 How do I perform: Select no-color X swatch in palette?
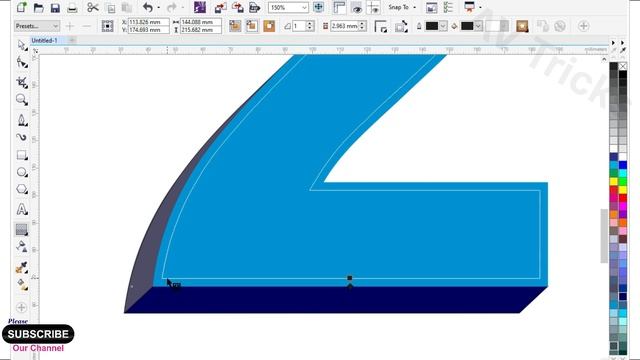[622, 66]
